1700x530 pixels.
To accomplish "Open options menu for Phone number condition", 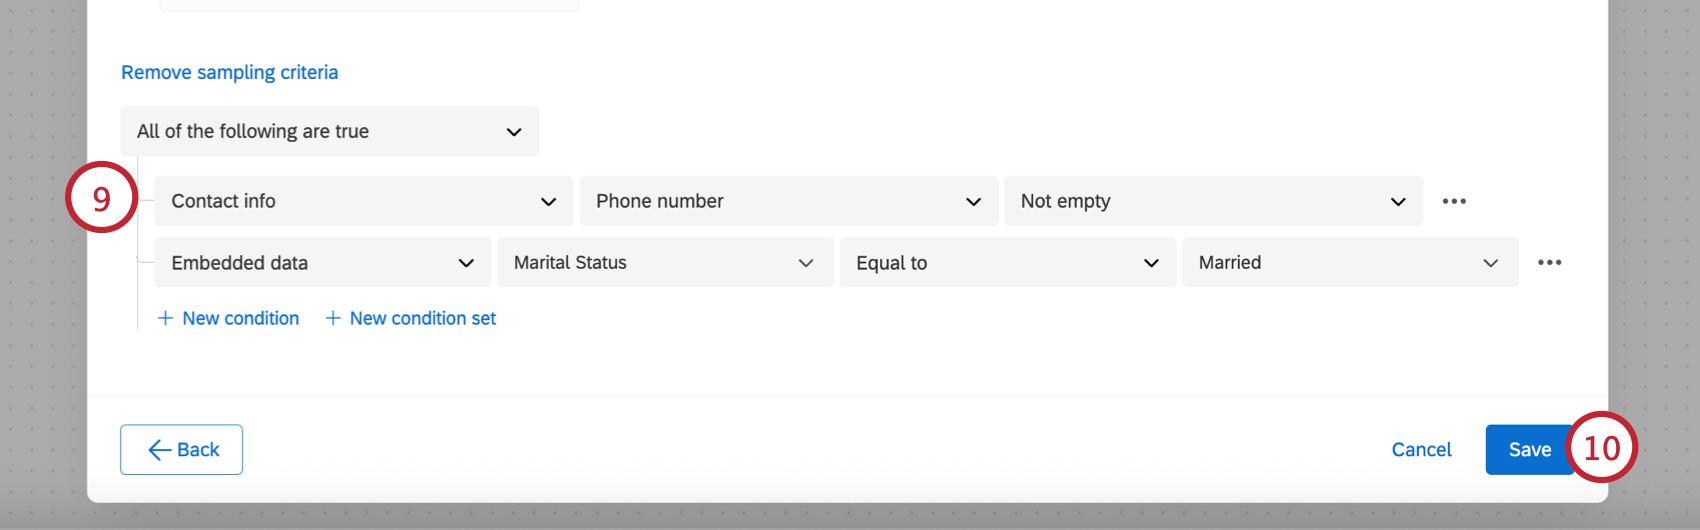I will [x=1454, y=201].
